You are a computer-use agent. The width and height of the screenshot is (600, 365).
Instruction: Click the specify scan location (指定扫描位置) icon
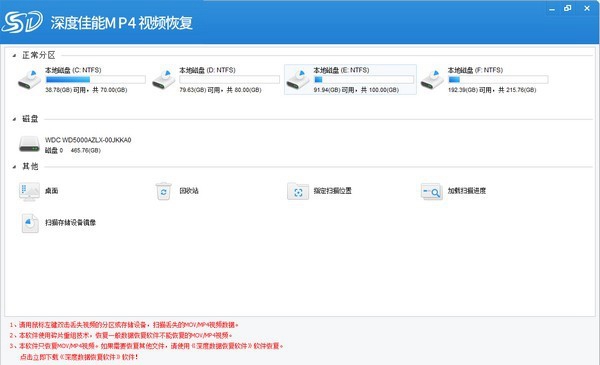point(298,191)
